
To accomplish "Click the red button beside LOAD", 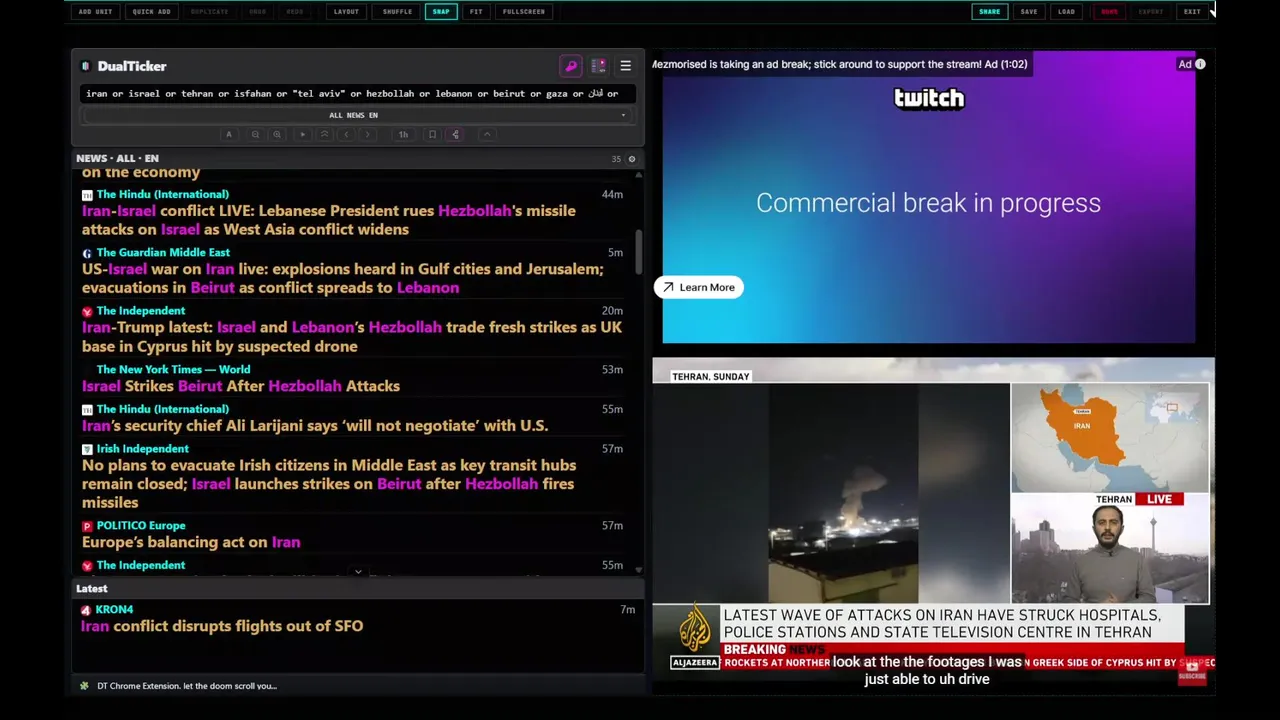I will [x=1109, y=11].
